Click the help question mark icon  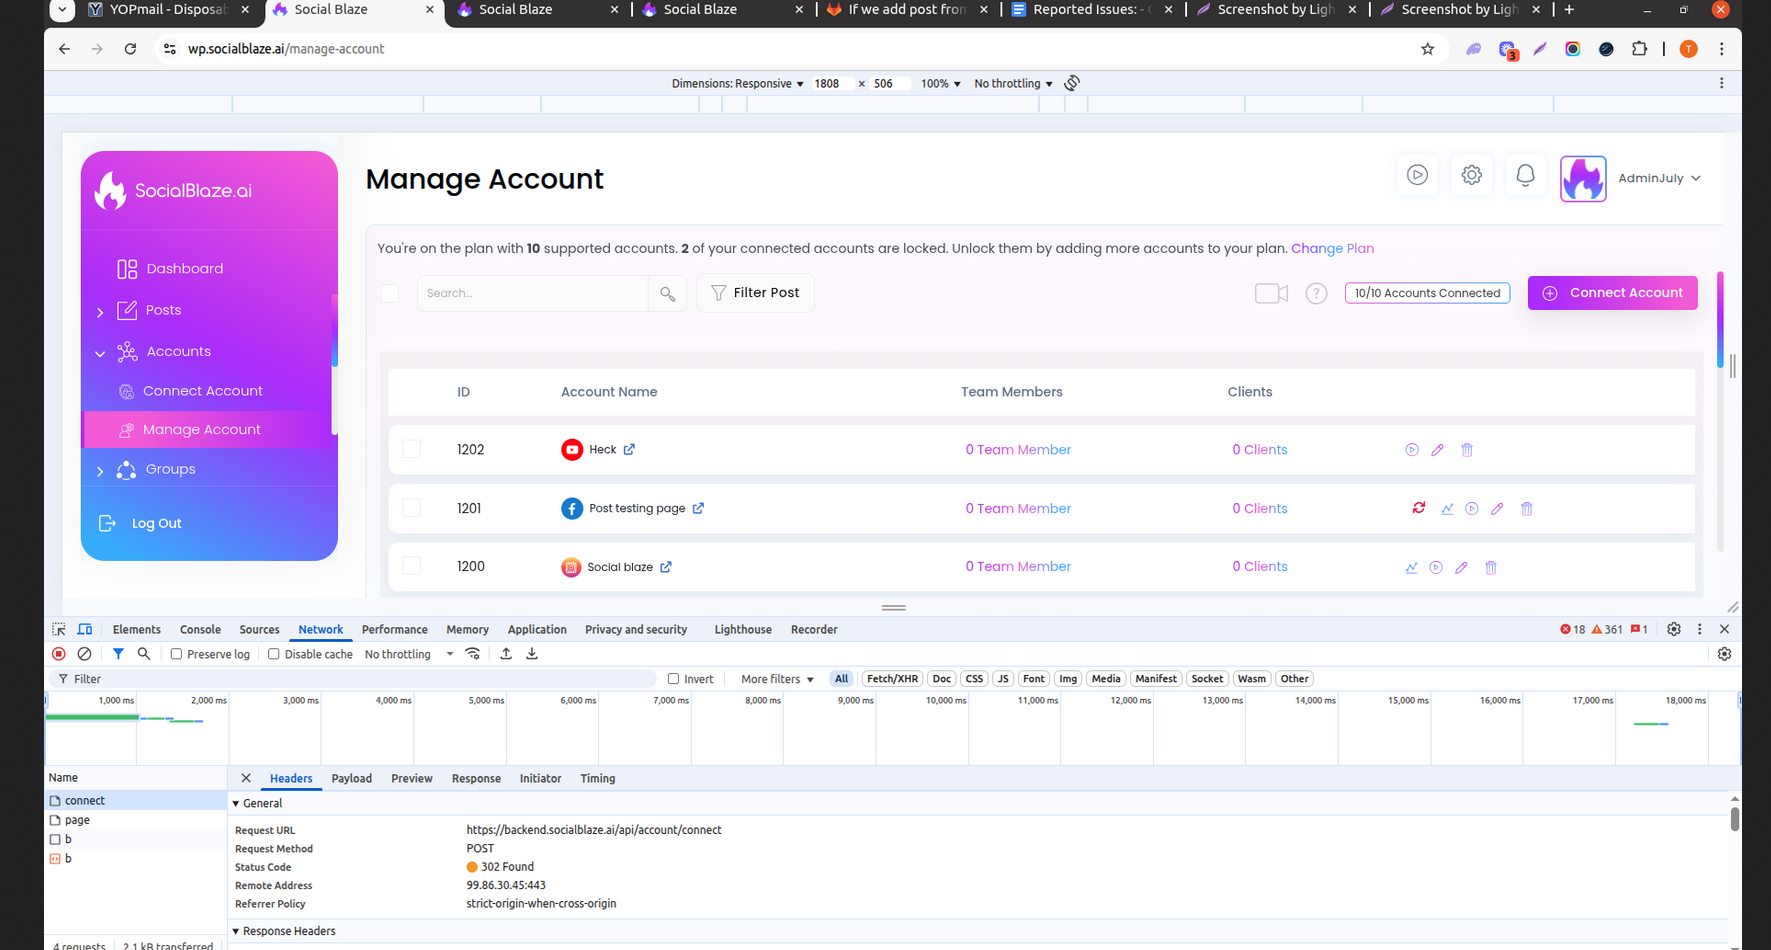tap(1316, 293)
